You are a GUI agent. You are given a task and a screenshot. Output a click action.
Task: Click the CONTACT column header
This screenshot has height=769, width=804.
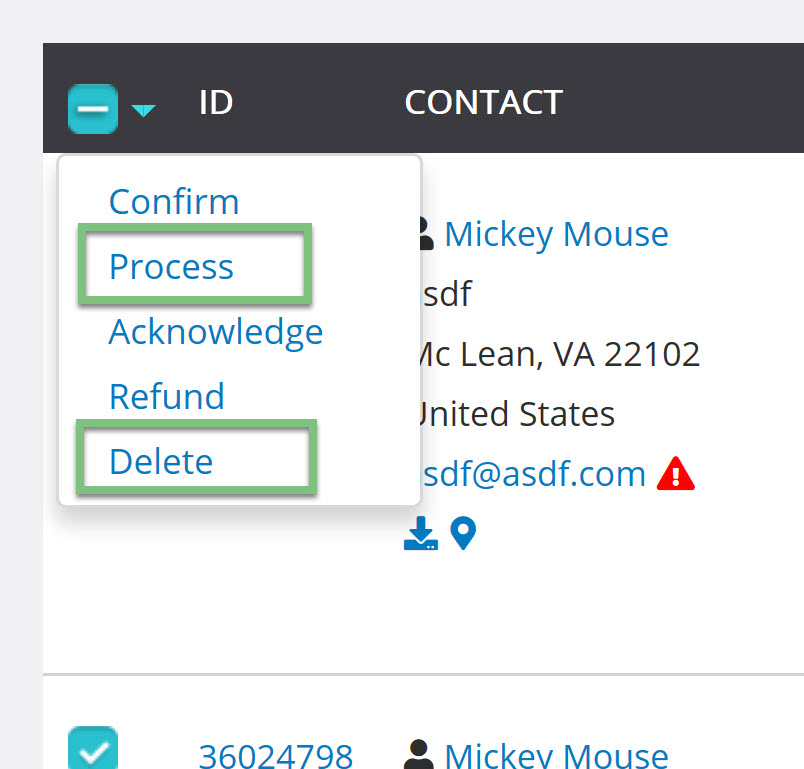click(x=484, y=102)
